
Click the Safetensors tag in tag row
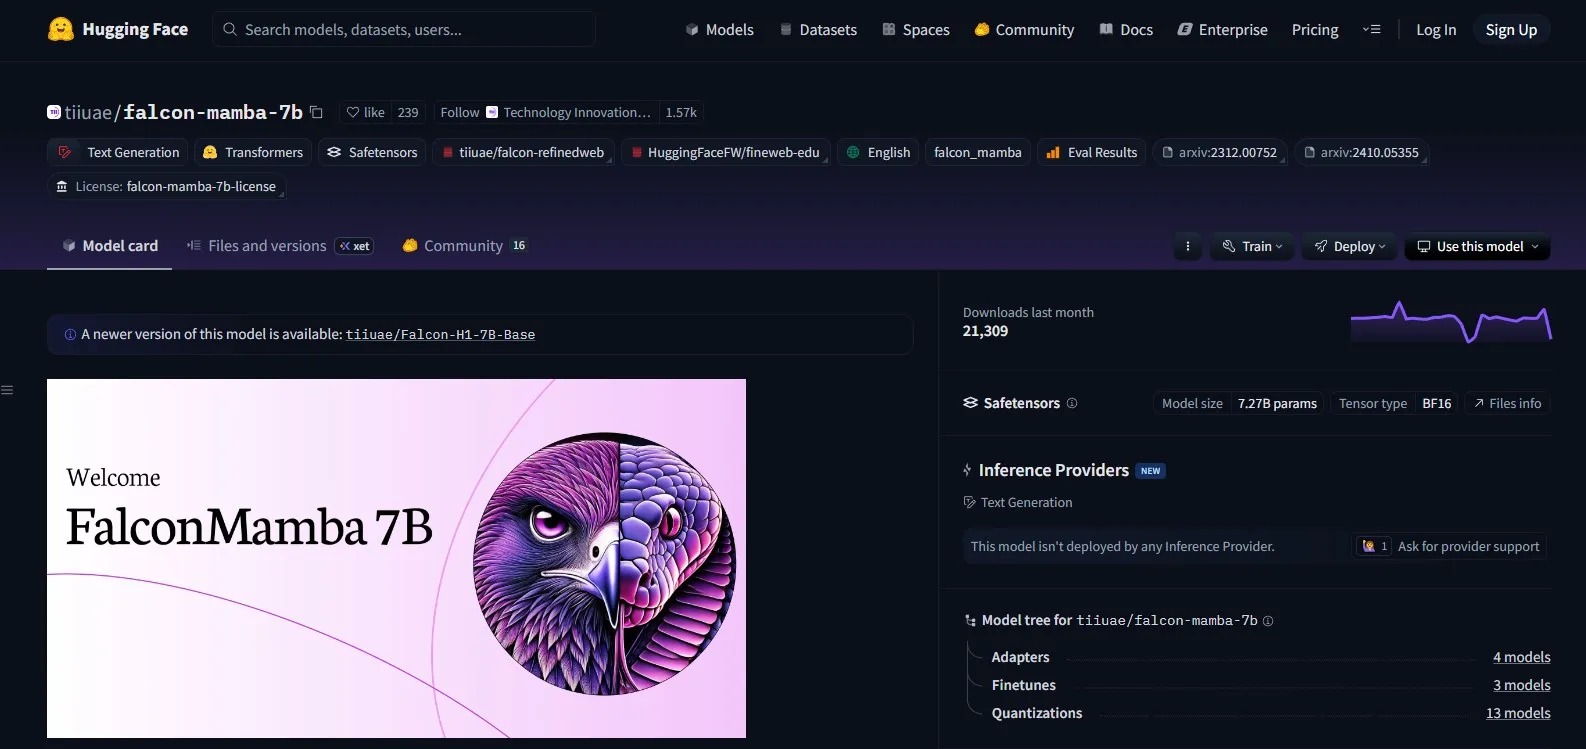(372, 152)
